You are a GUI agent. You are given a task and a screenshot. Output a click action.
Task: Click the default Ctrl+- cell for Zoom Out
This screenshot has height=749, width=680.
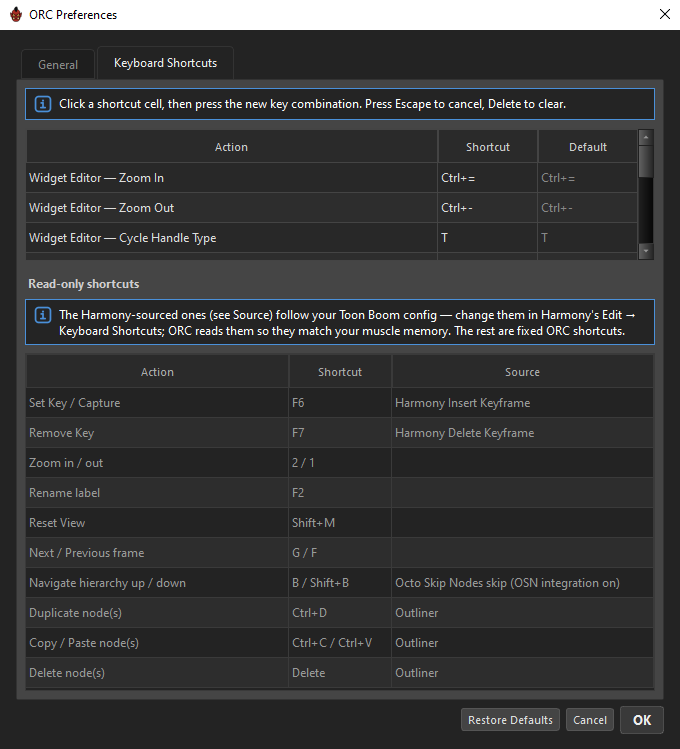[x=587, y=208]
